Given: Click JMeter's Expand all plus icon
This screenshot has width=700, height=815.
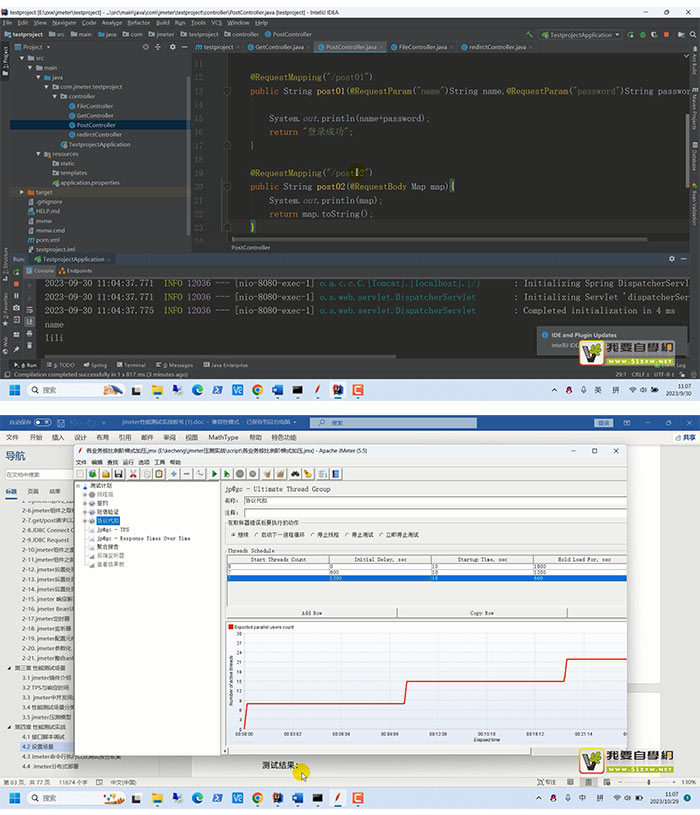Looking at the screenshot, I should [x=174, y=474].
